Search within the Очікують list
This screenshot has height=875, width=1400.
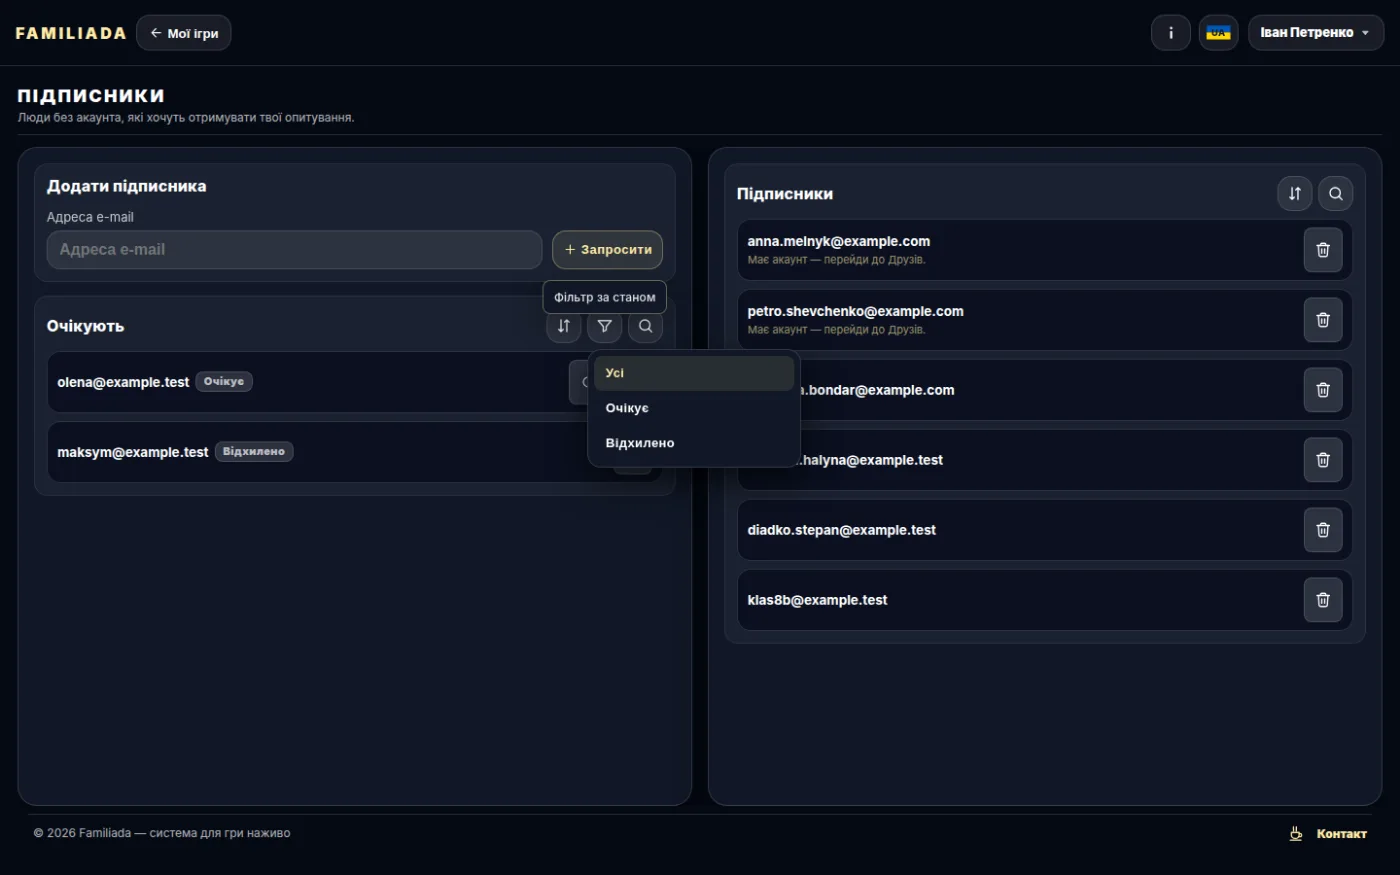646,326
